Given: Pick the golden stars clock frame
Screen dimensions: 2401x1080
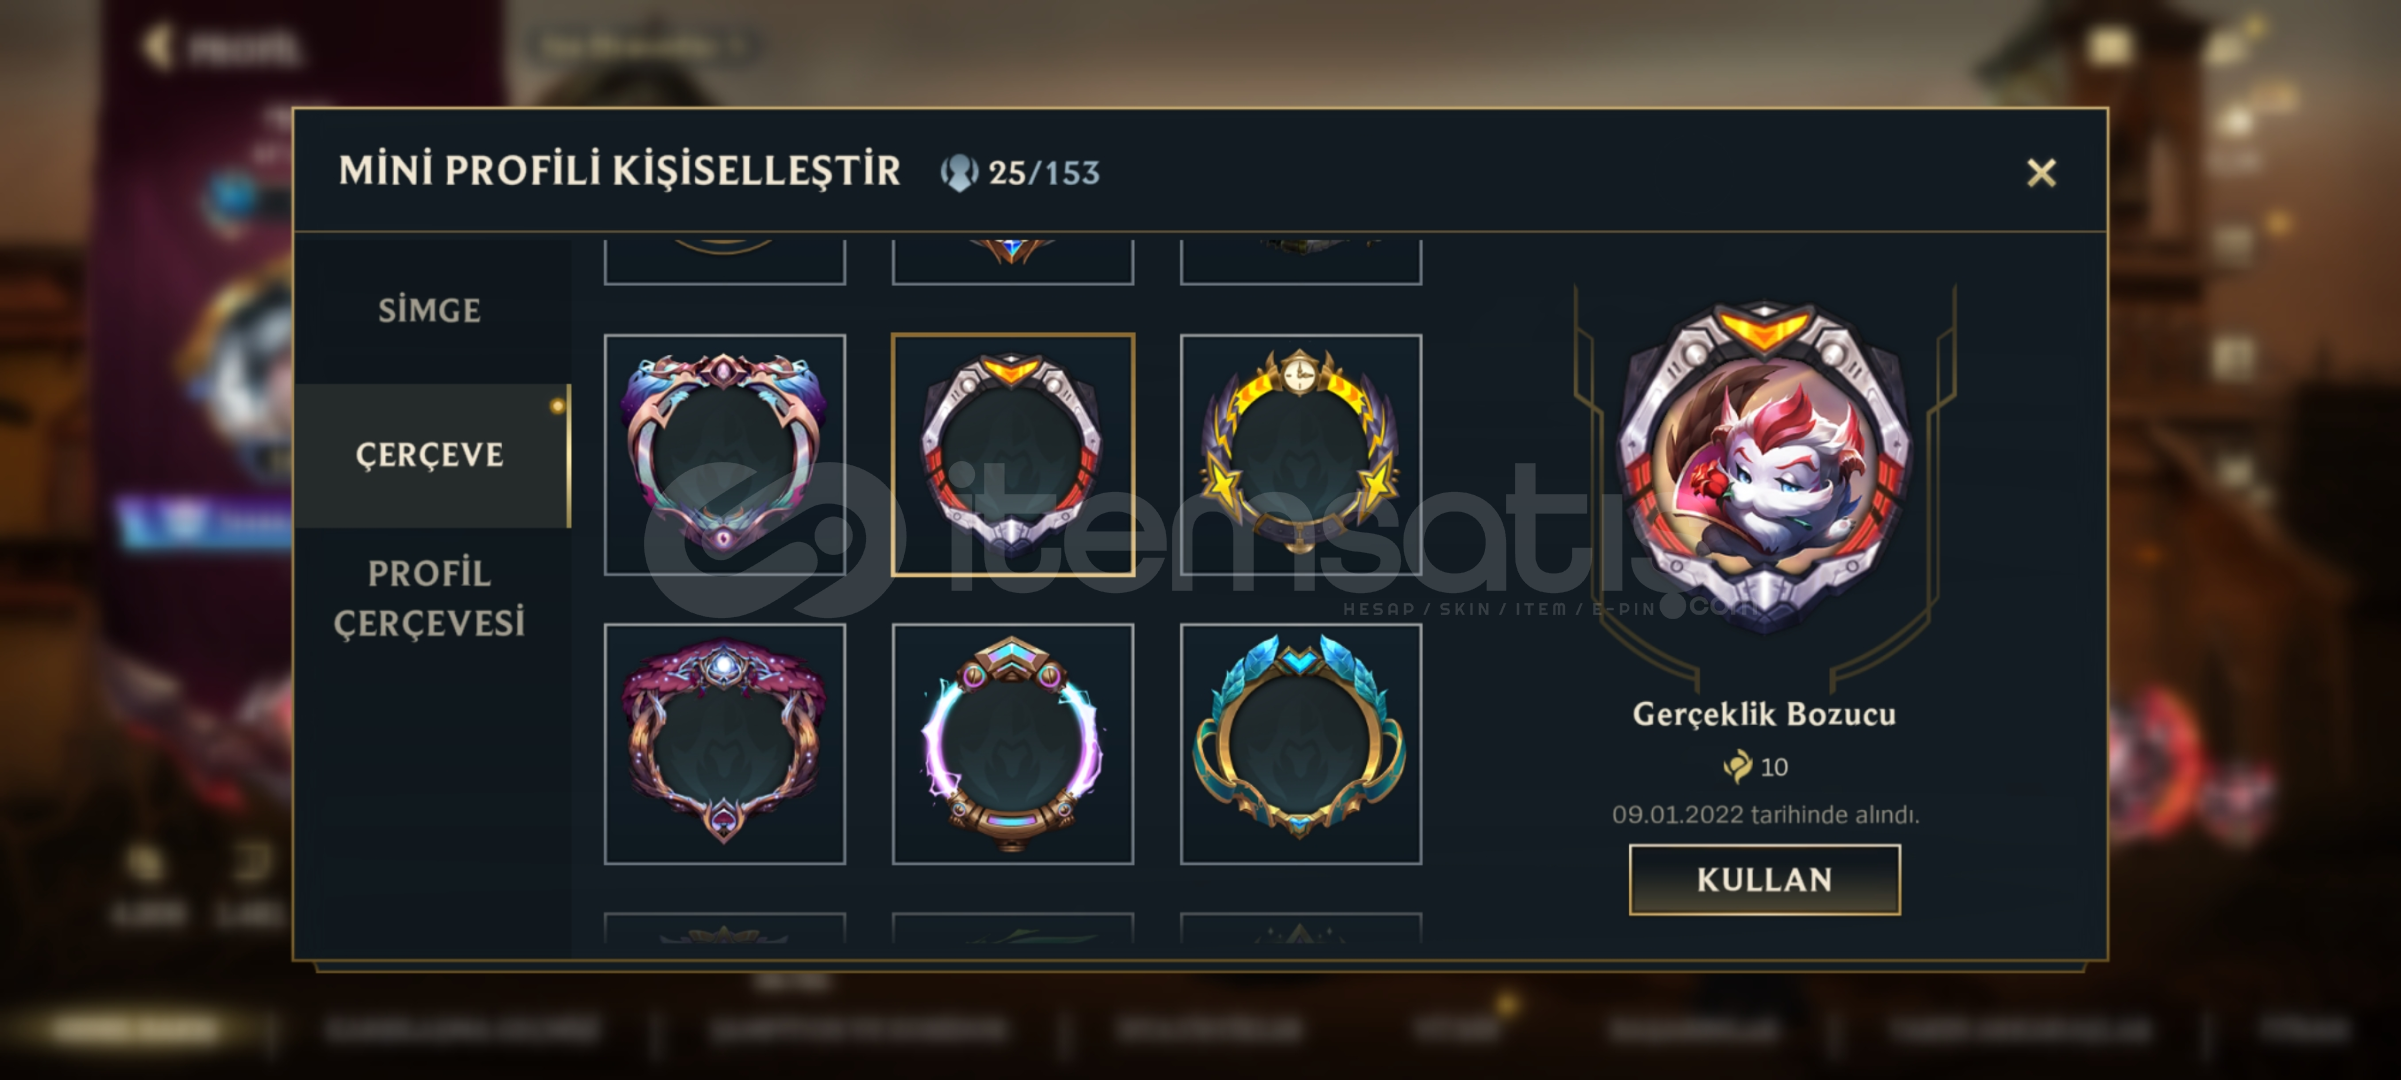Looking at the screenshot, I should tap(1301, 455).
